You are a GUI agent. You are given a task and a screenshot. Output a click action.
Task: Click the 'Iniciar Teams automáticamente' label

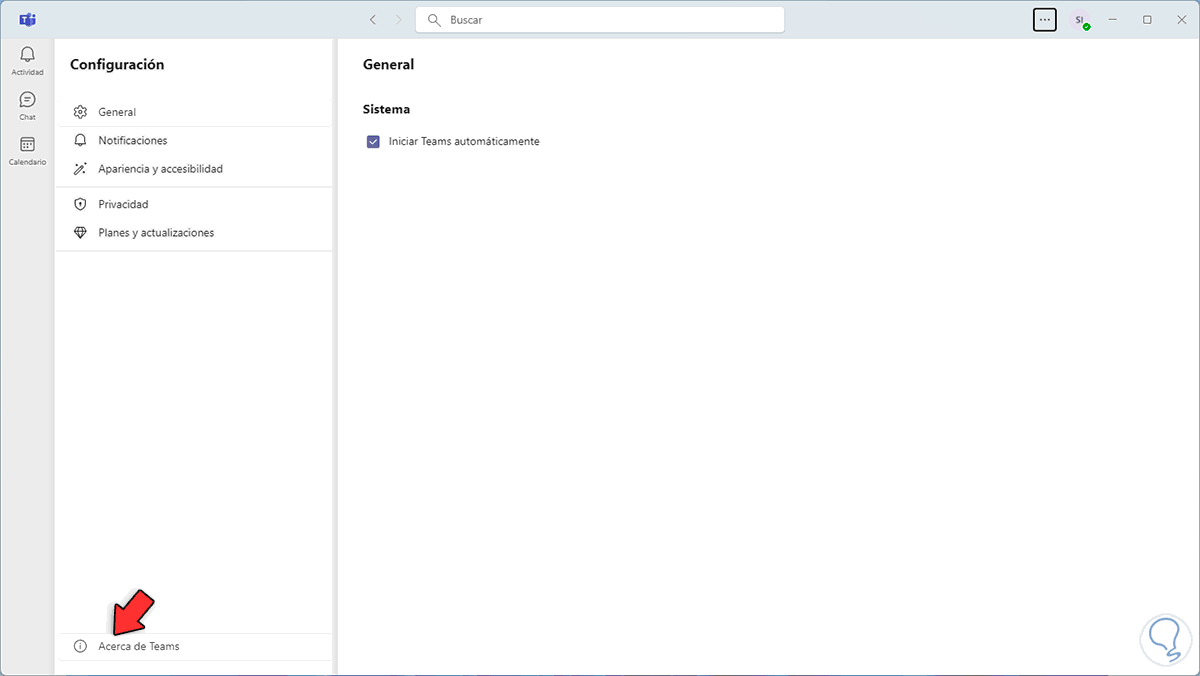coord(464,142)
